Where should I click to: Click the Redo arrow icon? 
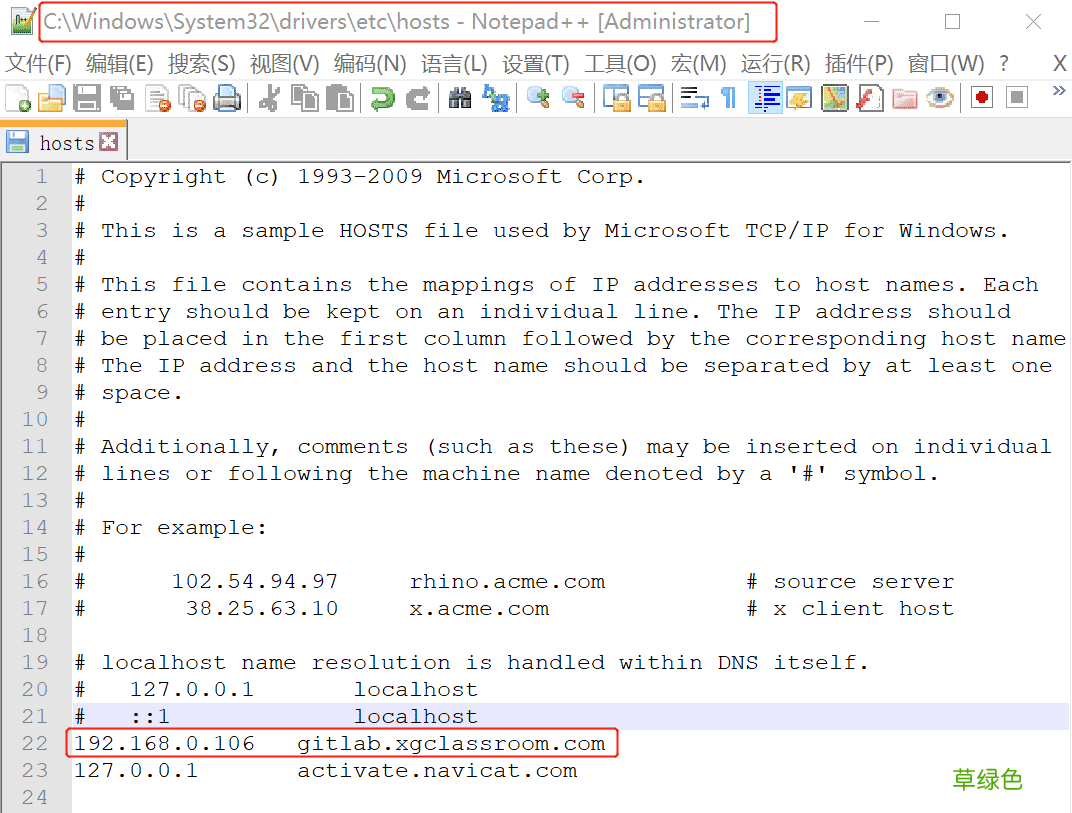(x=417, y=98)
